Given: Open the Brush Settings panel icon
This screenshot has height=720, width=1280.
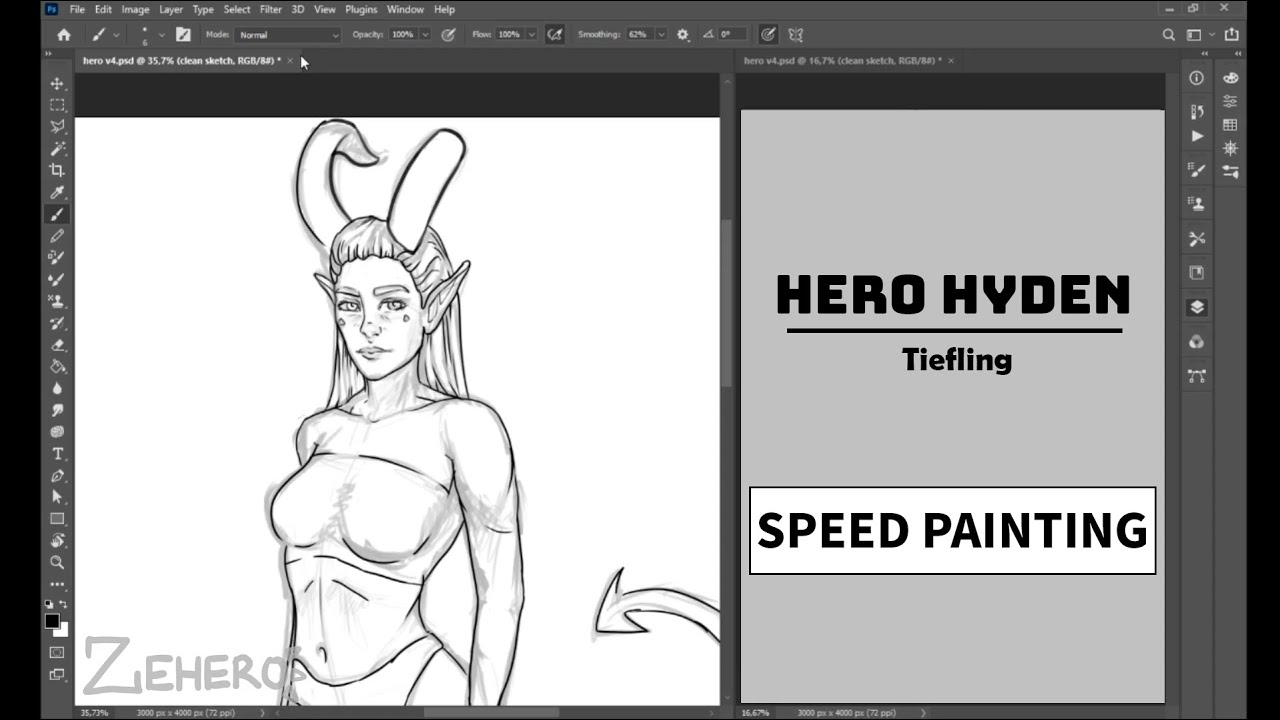Looking at the screenshot, I should (x=1196, y=170).
